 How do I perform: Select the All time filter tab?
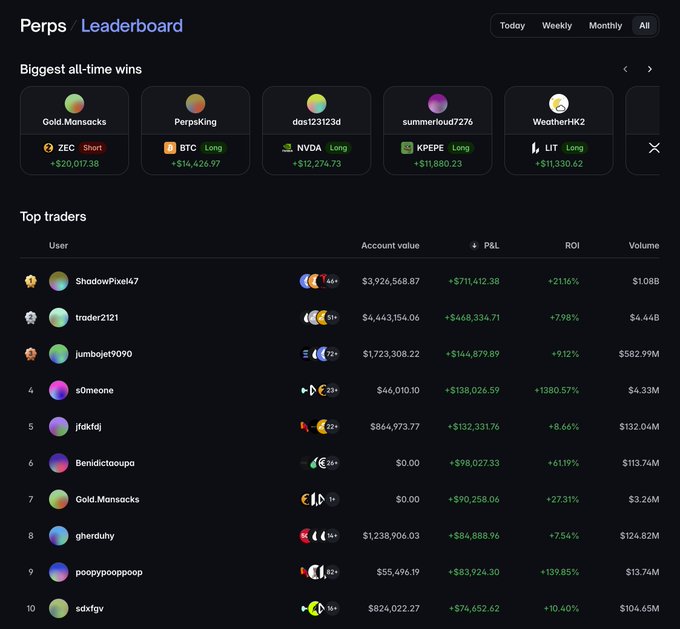[644, 26]
